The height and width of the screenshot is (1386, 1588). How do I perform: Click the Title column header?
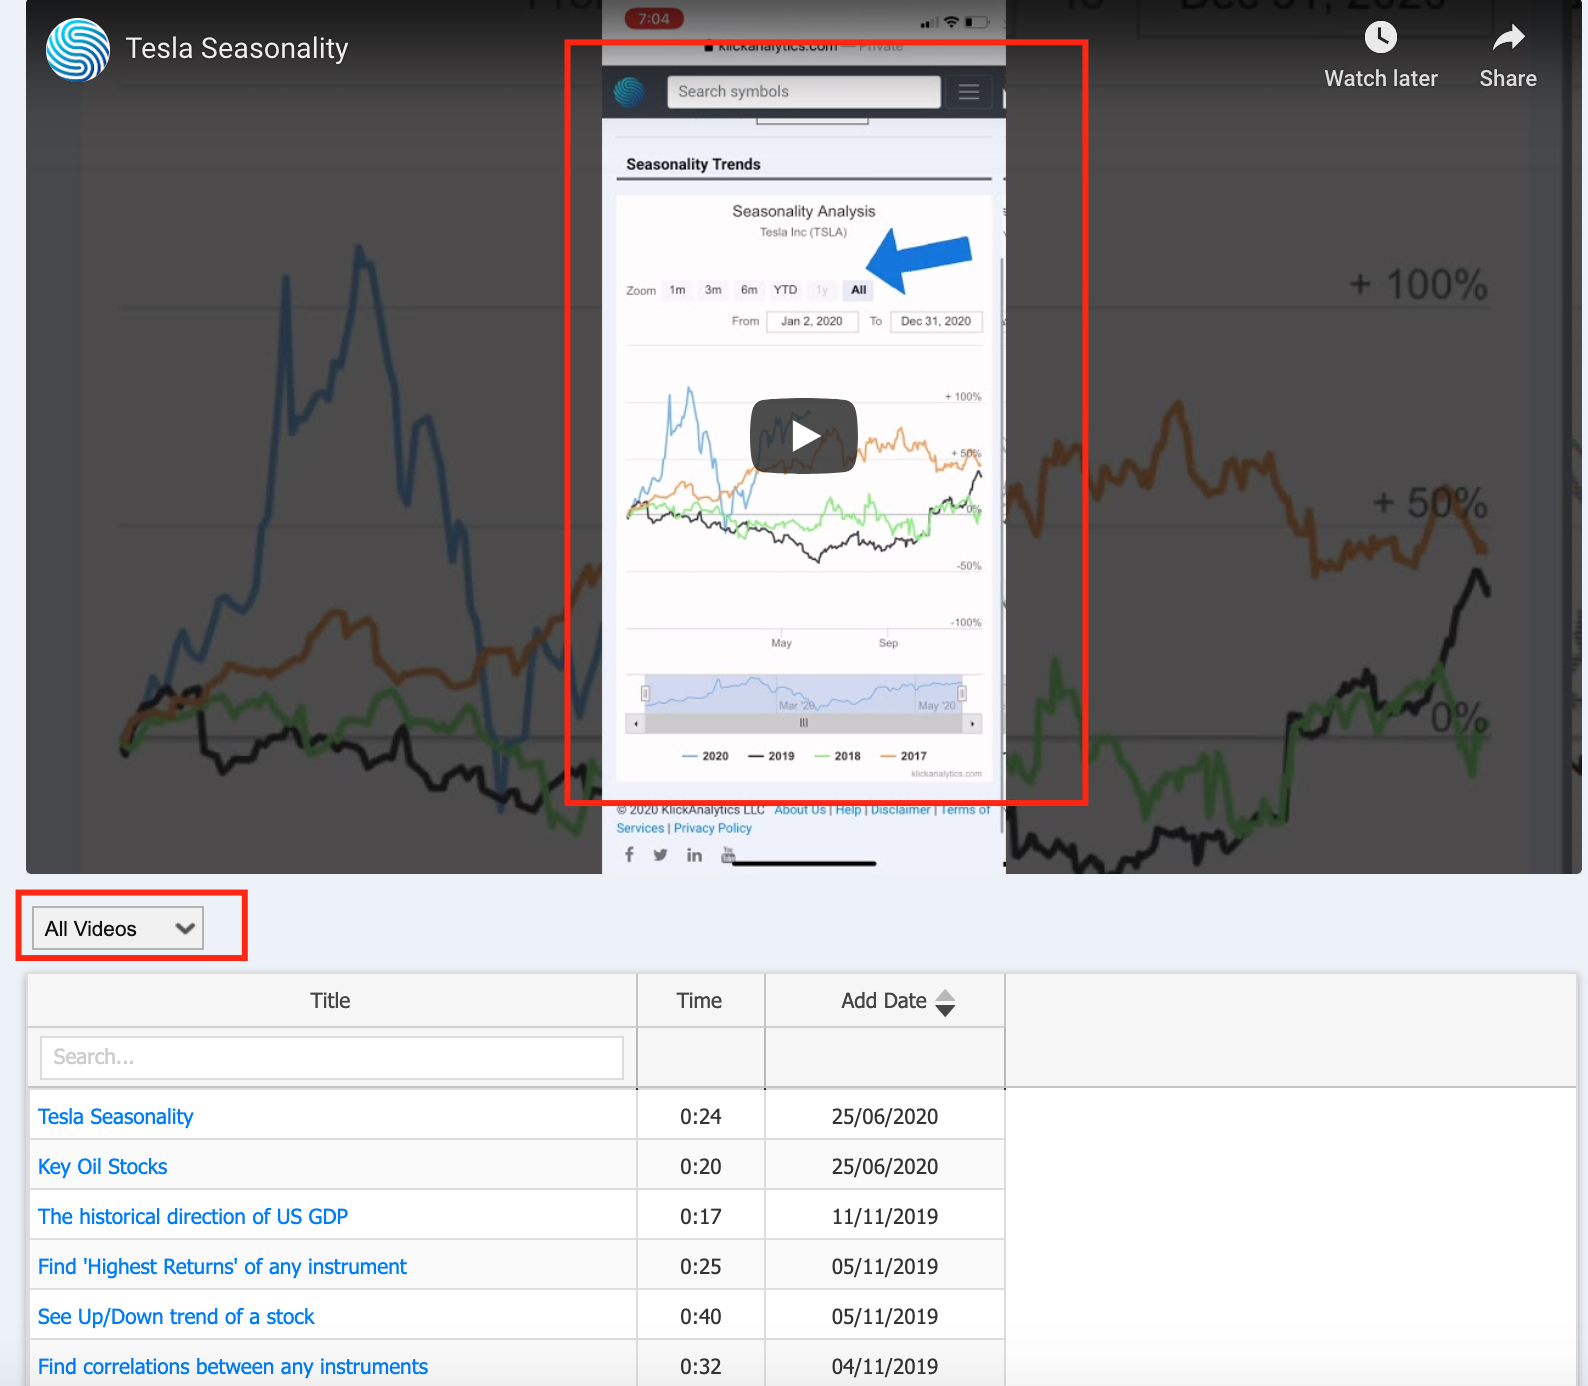(331, 1001)
